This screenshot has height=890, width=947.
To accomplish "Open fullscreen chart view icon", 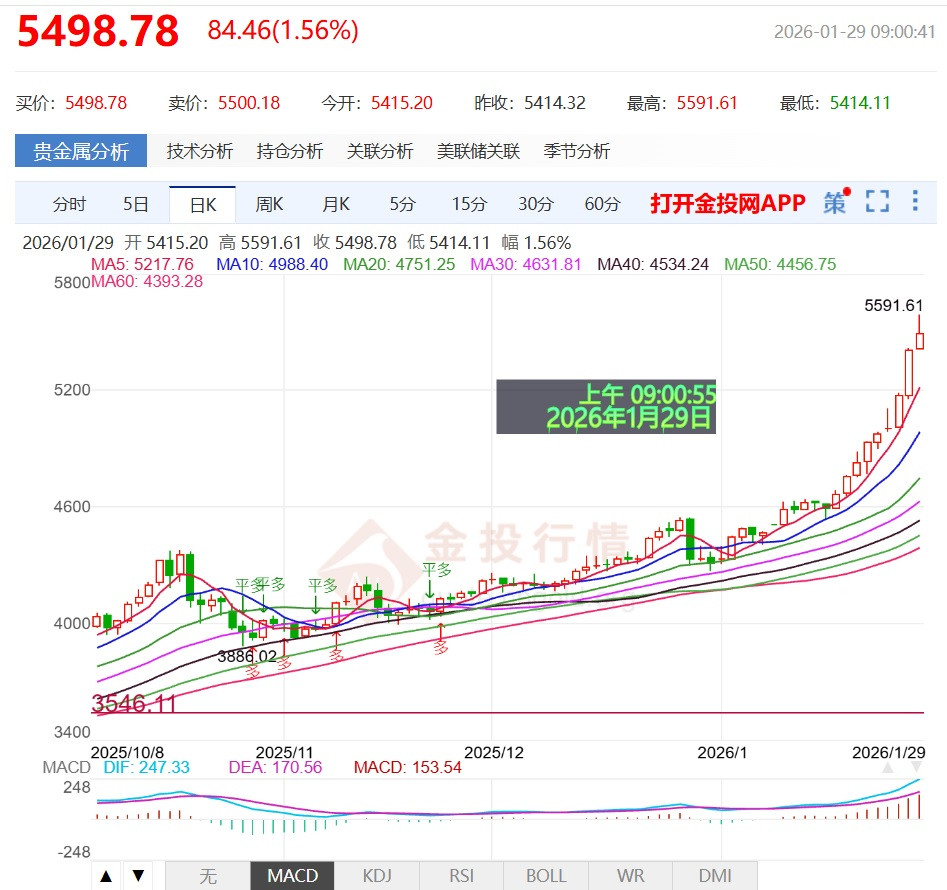I will [878, 201].
